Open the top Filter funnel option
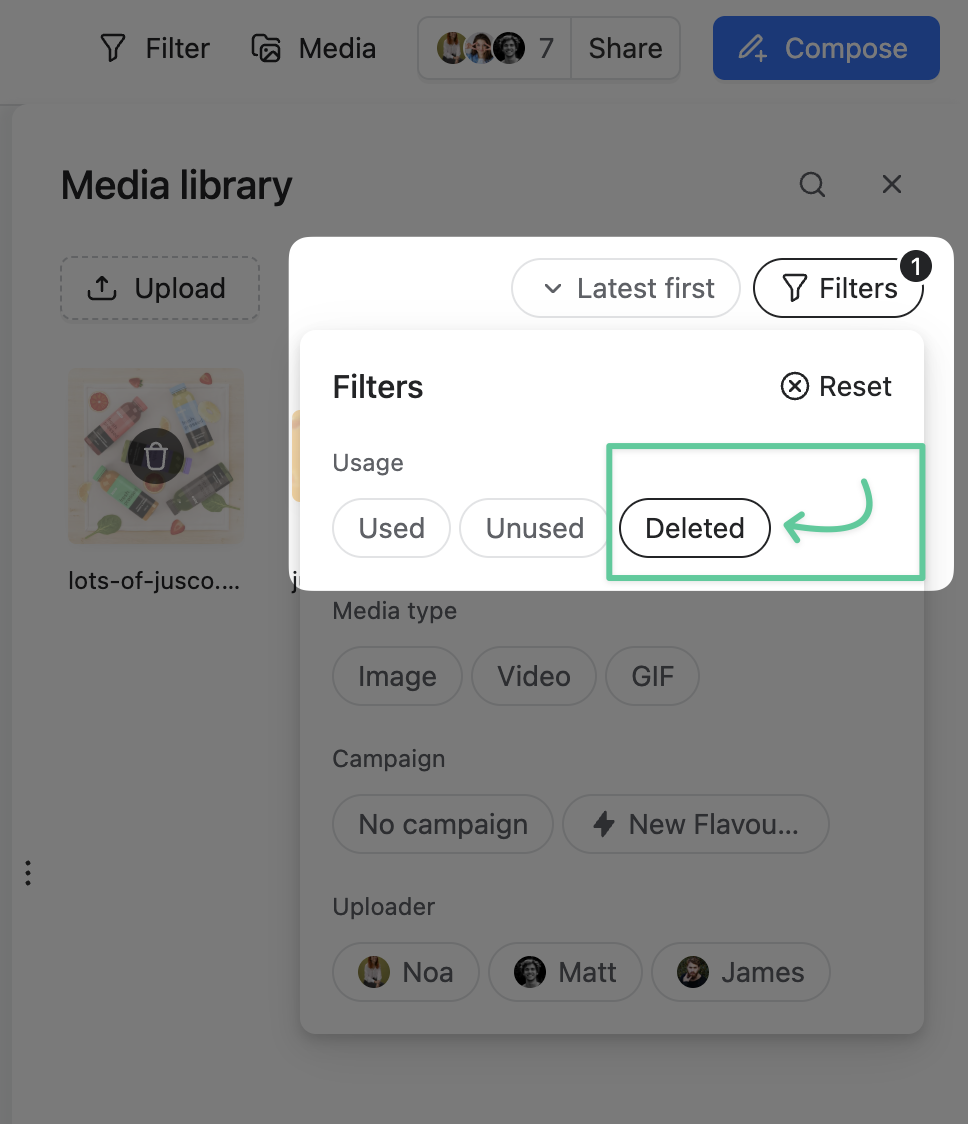The width and height of the screenshot is (968, 1124). click(155, 48)
